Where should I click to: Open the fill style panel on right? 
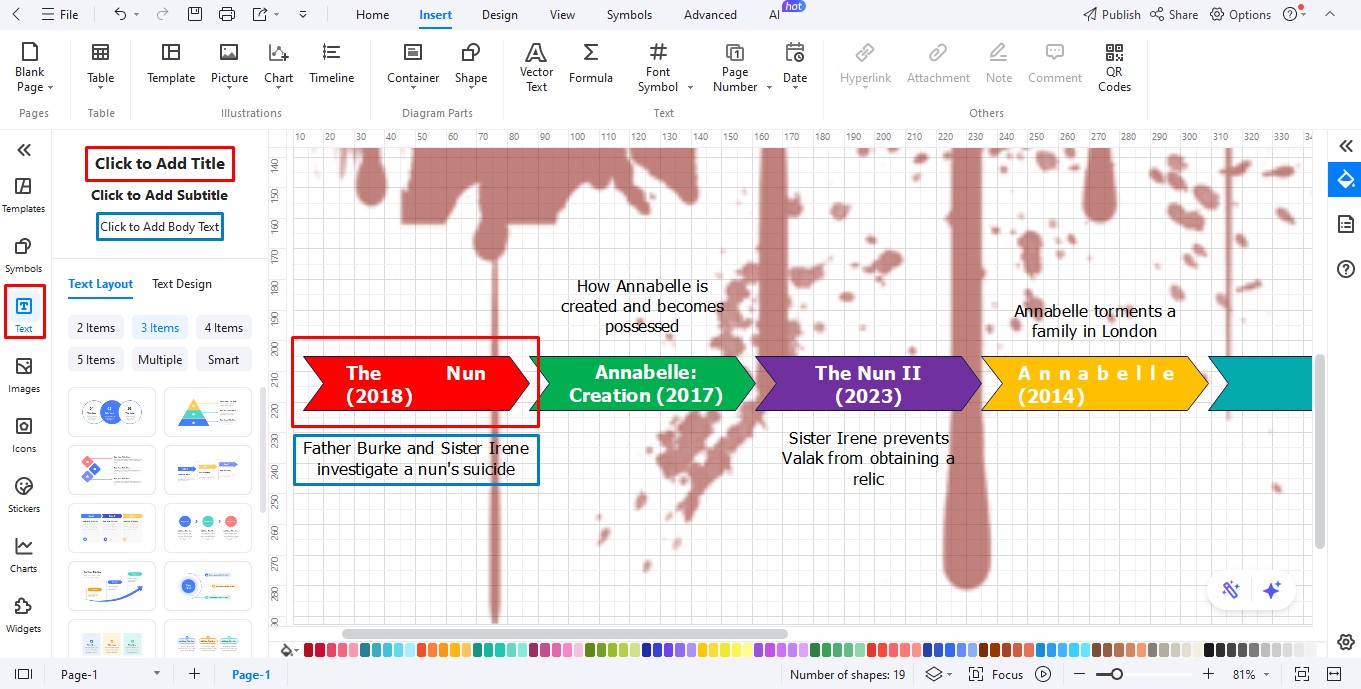1345,179
